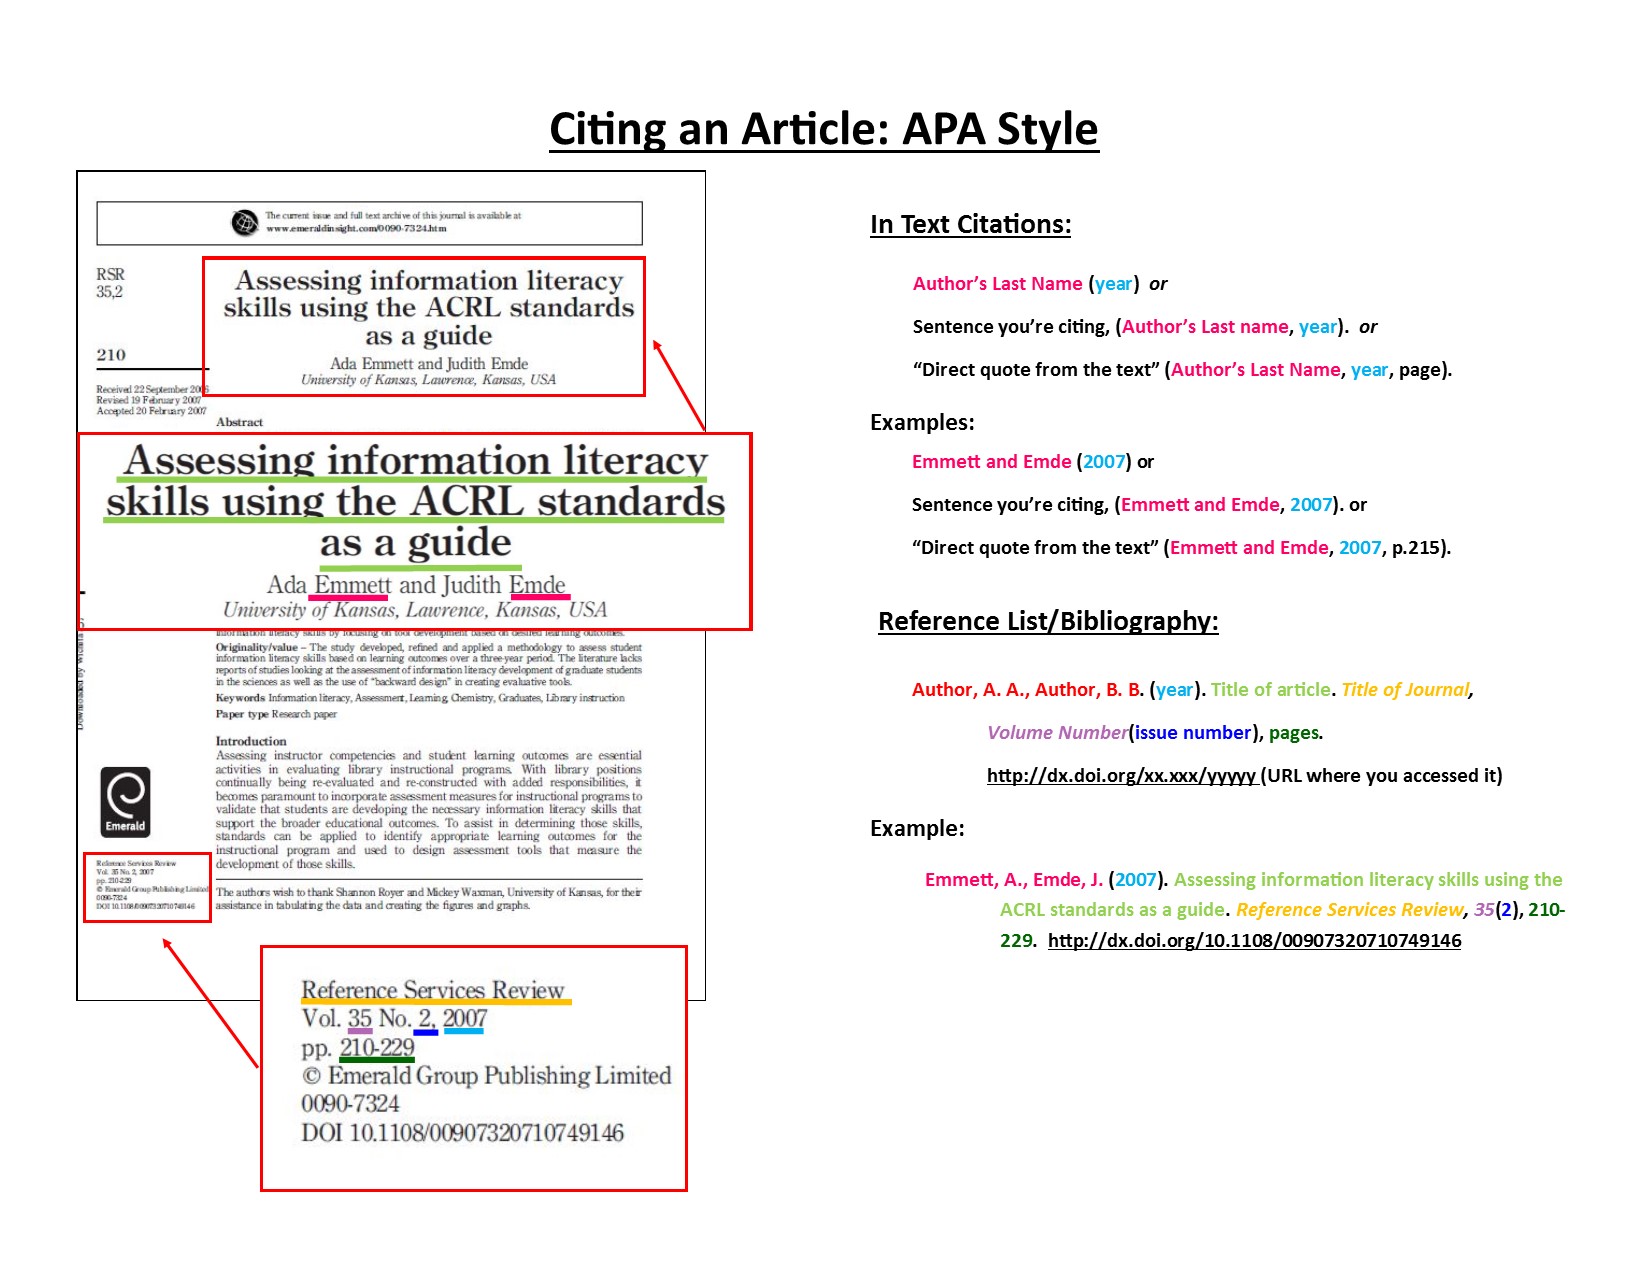Click the Emerald publisher logo
1650x1275 pixels.
point(125,801)
